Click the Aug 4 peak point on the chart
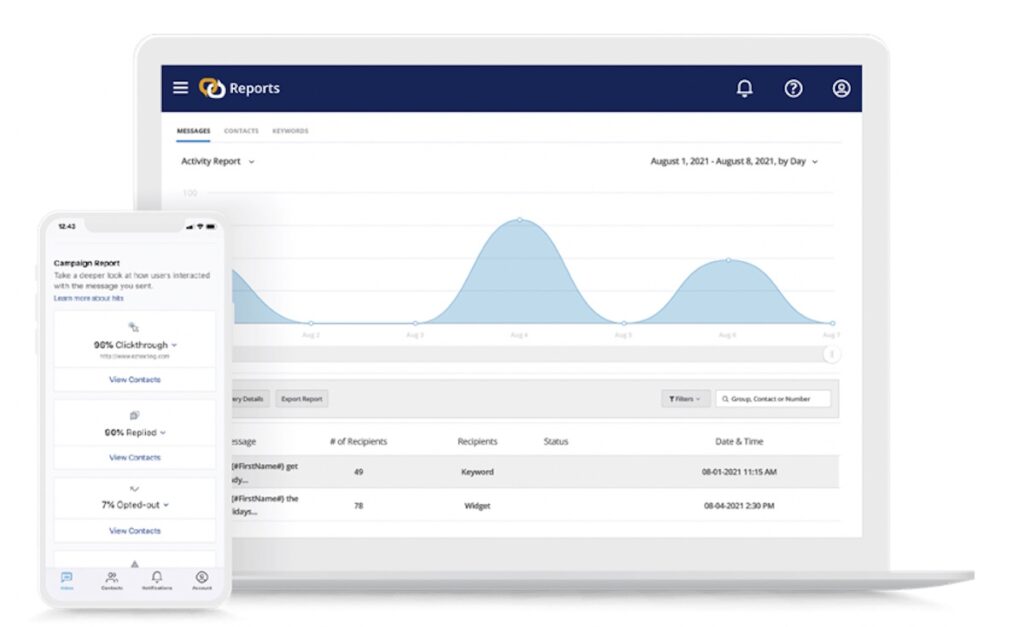The image size is (1024, 627). [x=520, y=220]
